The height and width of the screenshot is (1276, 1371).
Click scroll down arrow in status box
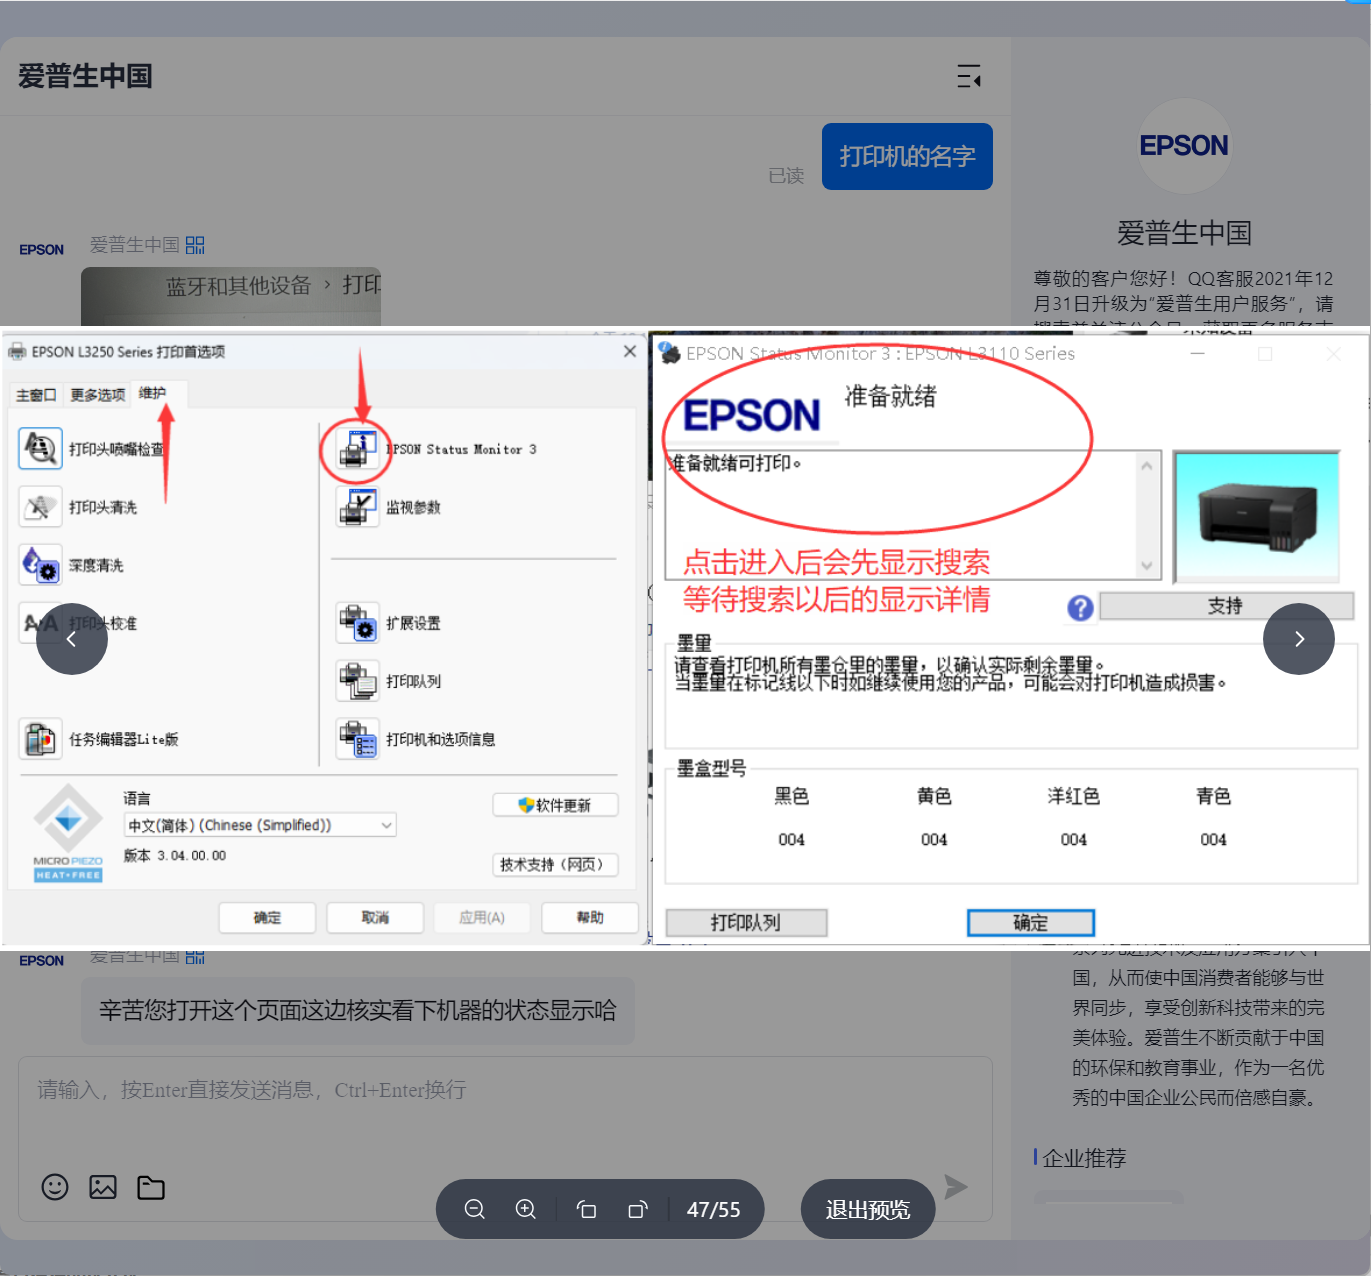coord(1147,566)
